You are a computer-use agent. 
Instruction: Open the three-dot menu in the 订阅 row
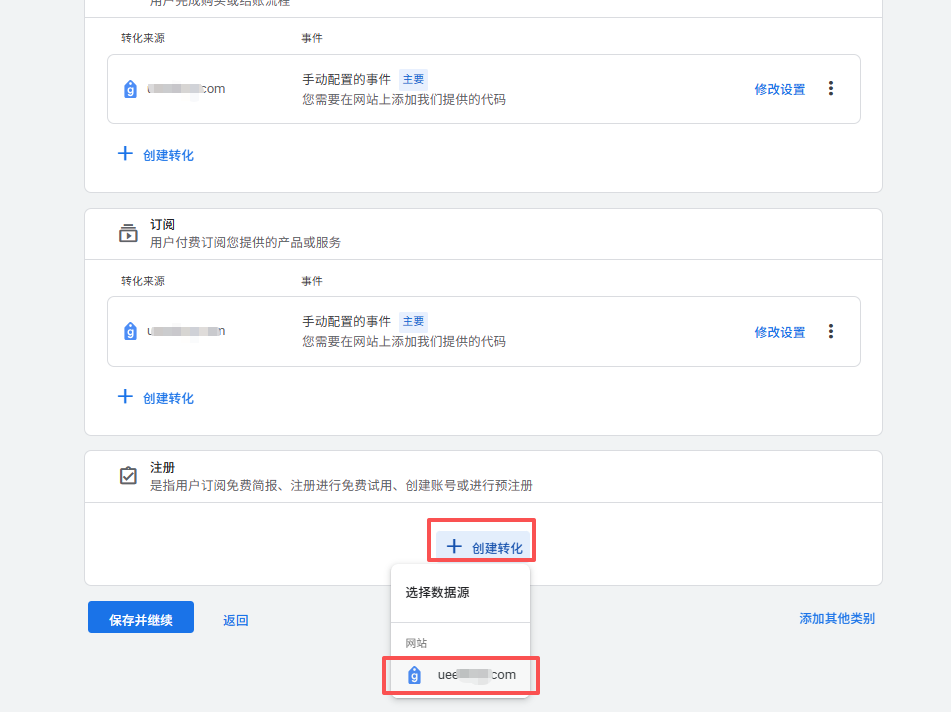(830, 331)
